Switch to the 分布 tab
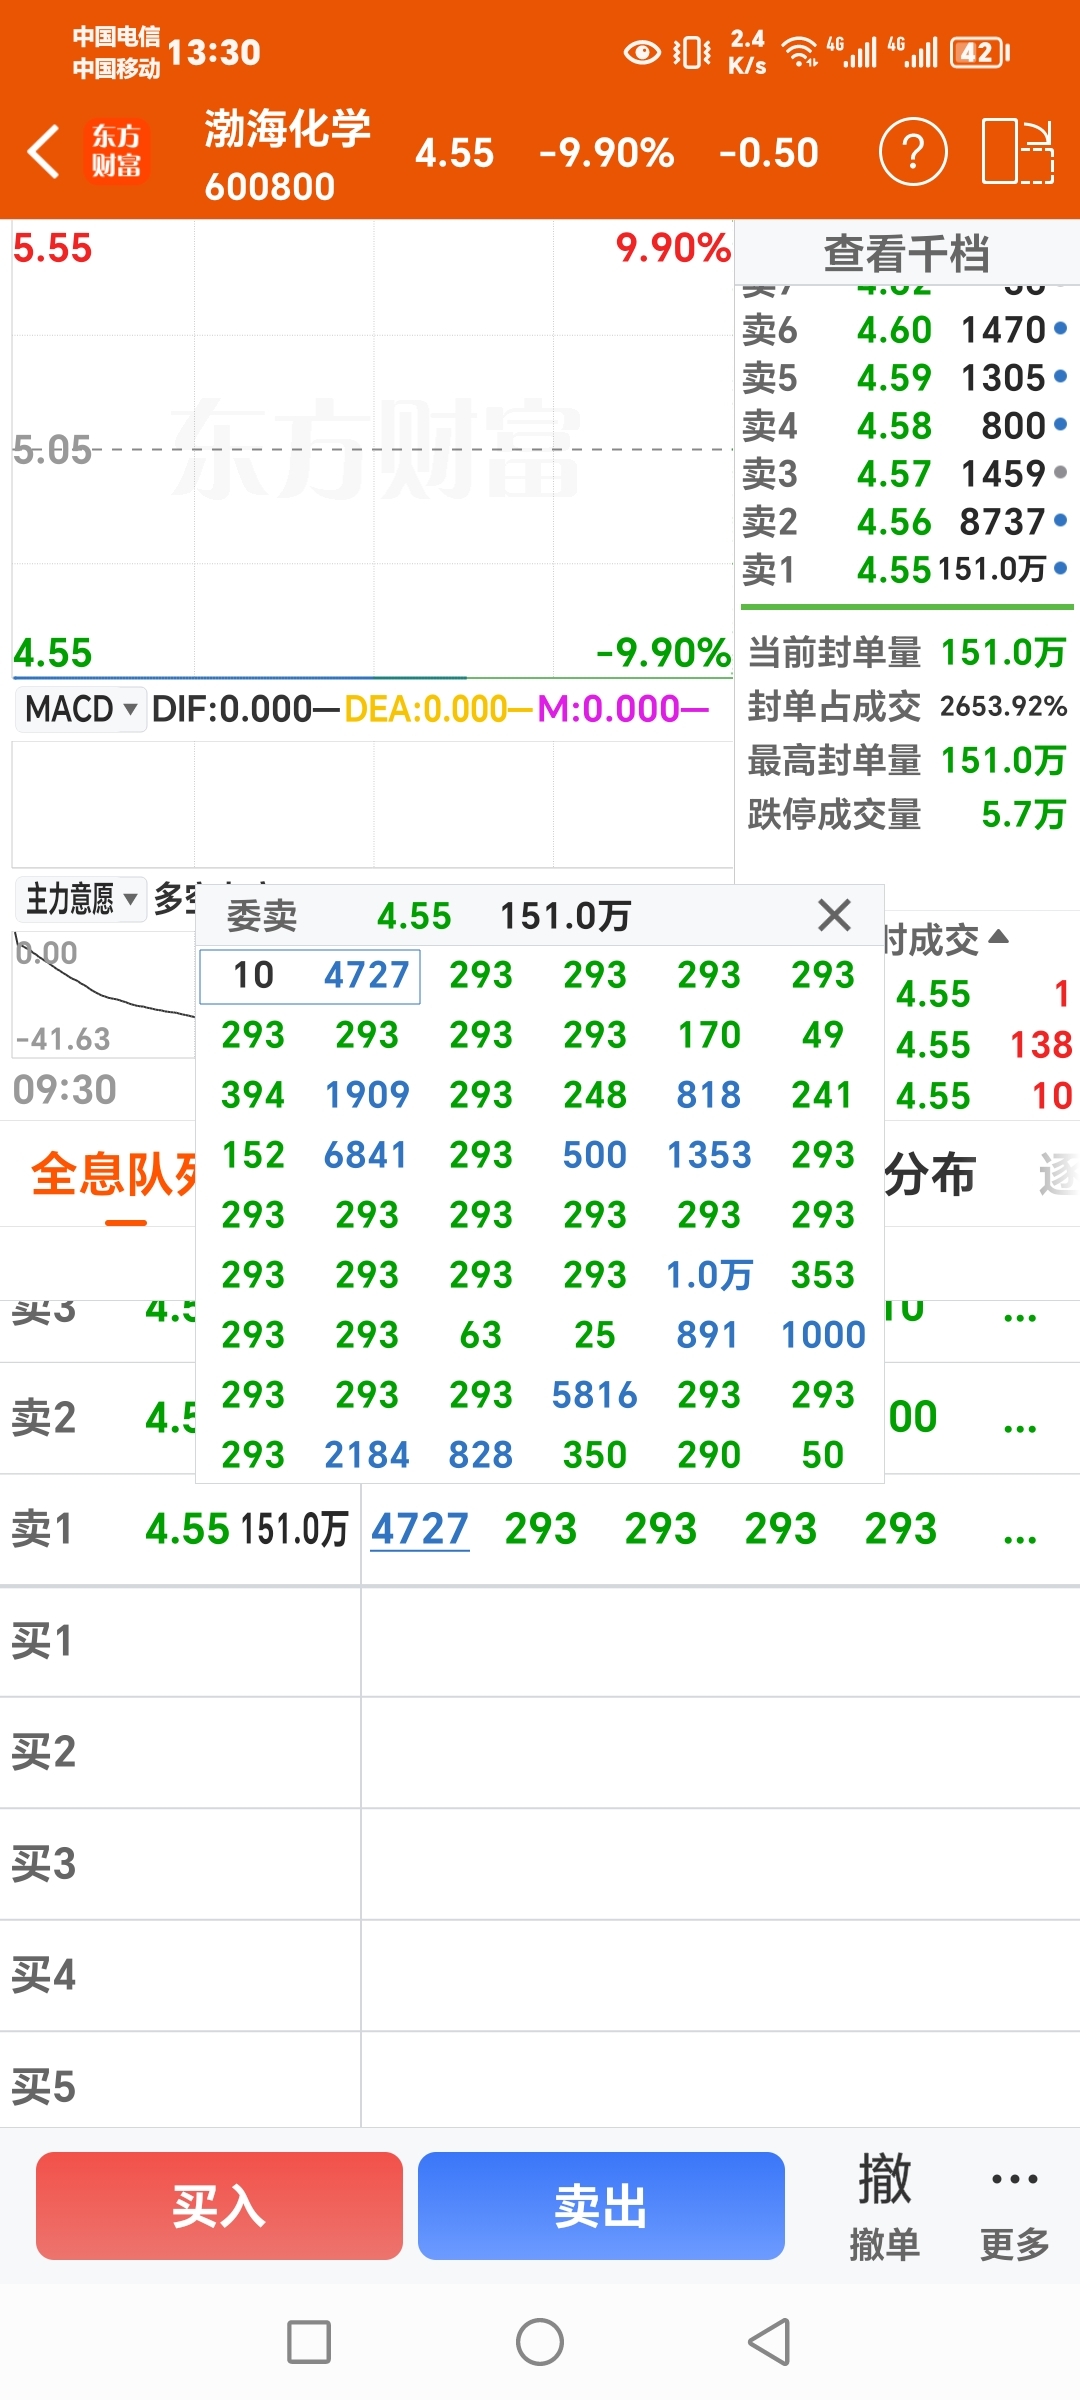The height and width of the screenshot is (2400, 1080). click(930, 1174)
